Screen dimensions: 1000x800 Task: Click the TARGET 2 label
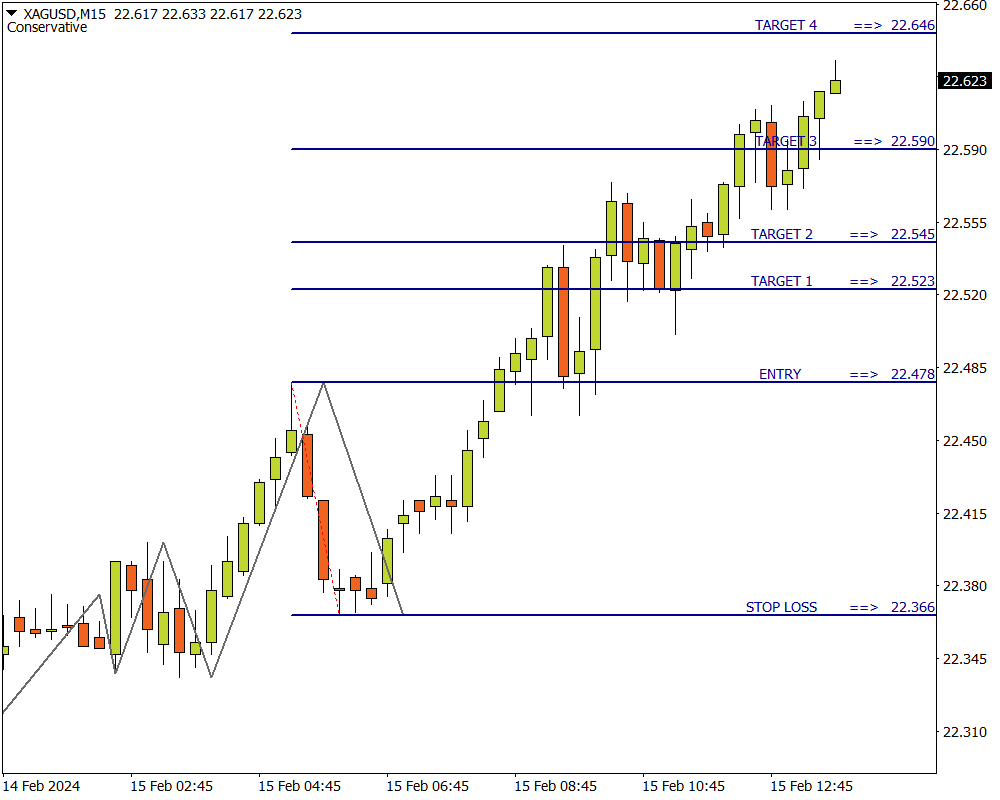781,234
